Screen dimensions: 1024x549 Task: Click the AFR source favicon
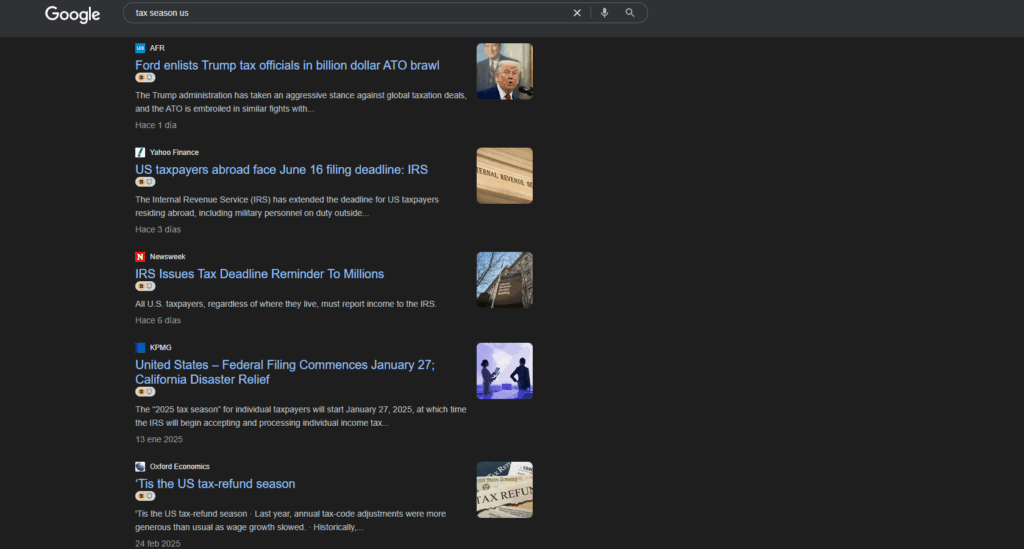(140, 48)
